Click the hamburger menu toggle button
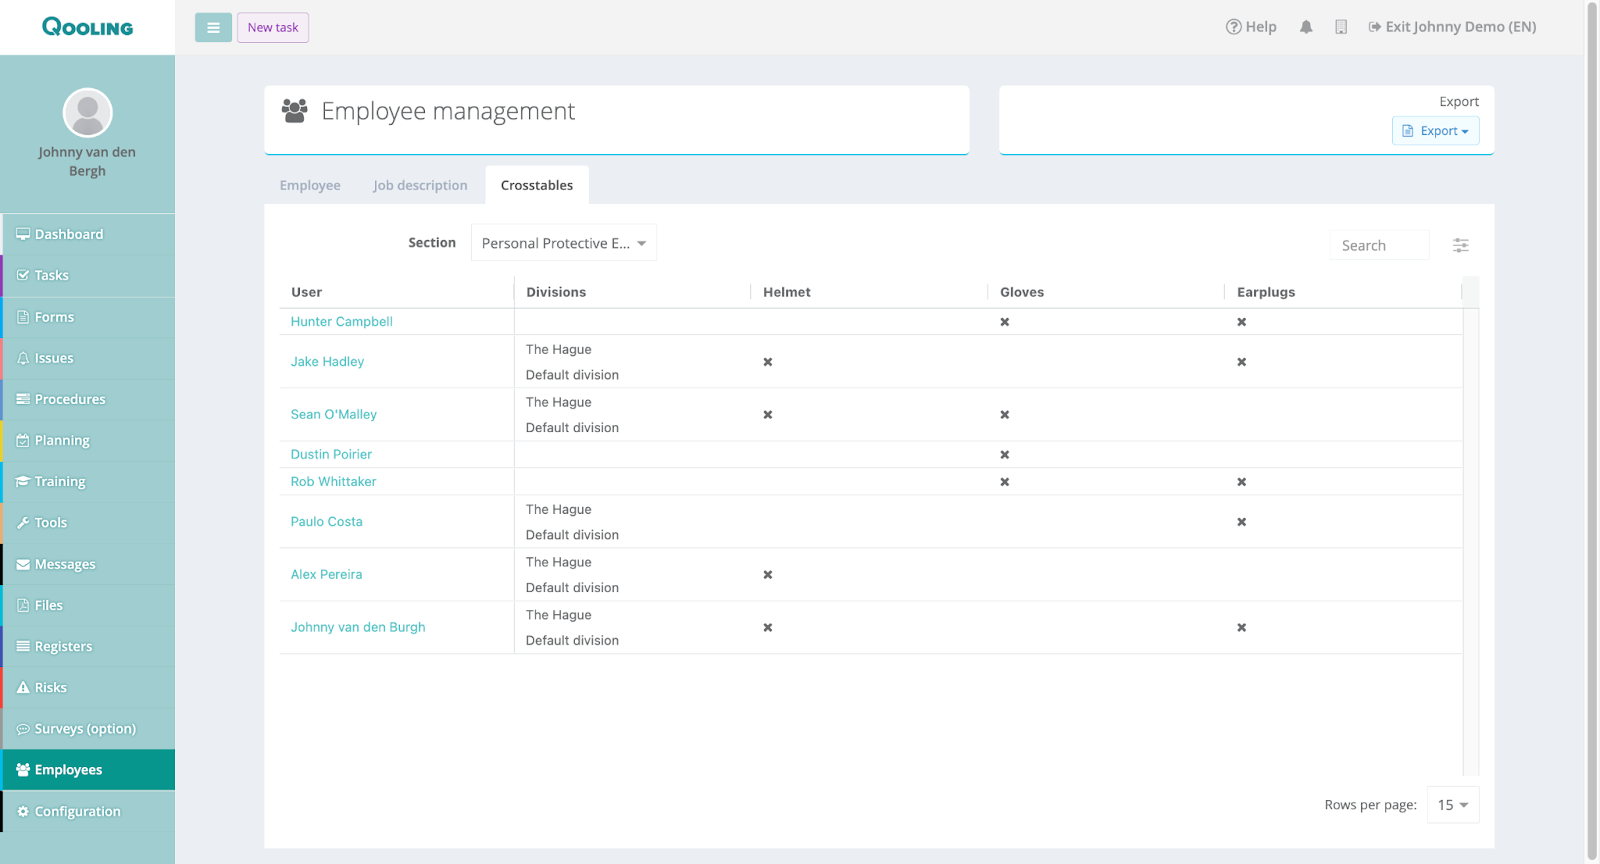Image resolution: width=1600 pixels, height=864 pixels. pyautogui.click(x=213, y=28)
